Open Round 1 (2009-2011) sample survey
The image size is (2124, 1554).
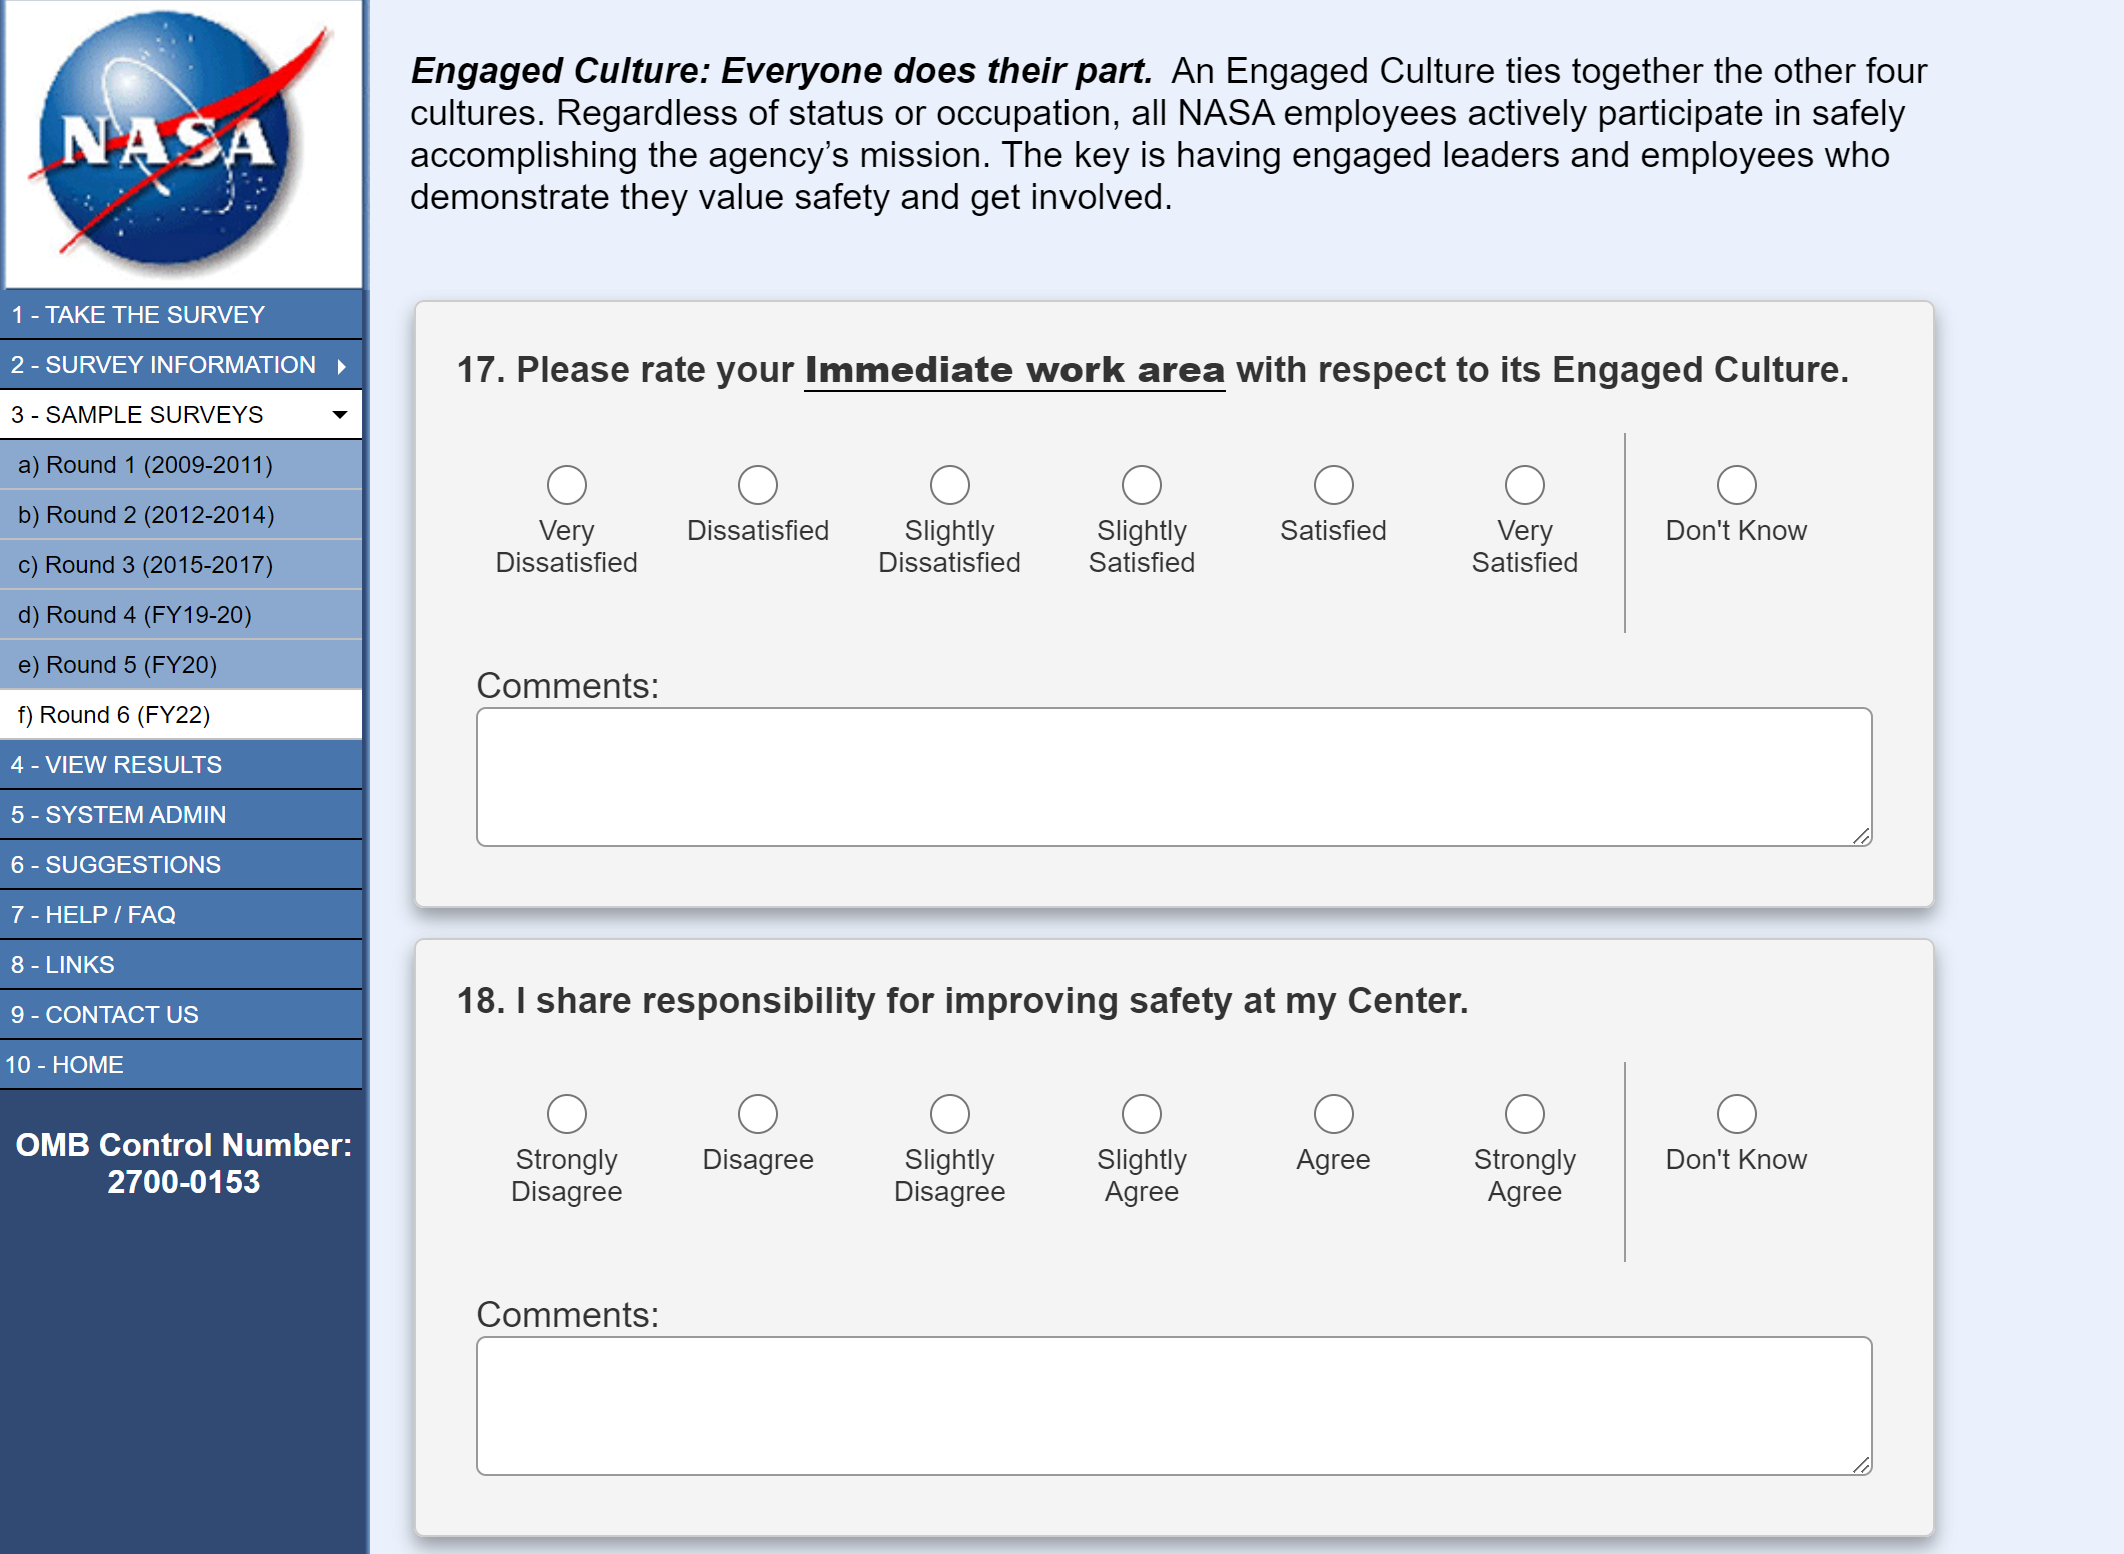click(x=145, y=465)
